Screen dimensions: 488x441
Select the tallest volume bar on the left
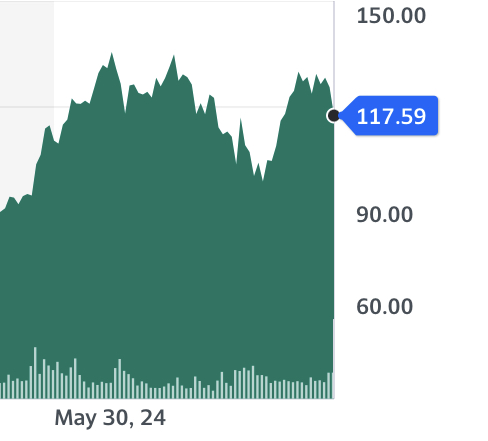pos(35,373)
